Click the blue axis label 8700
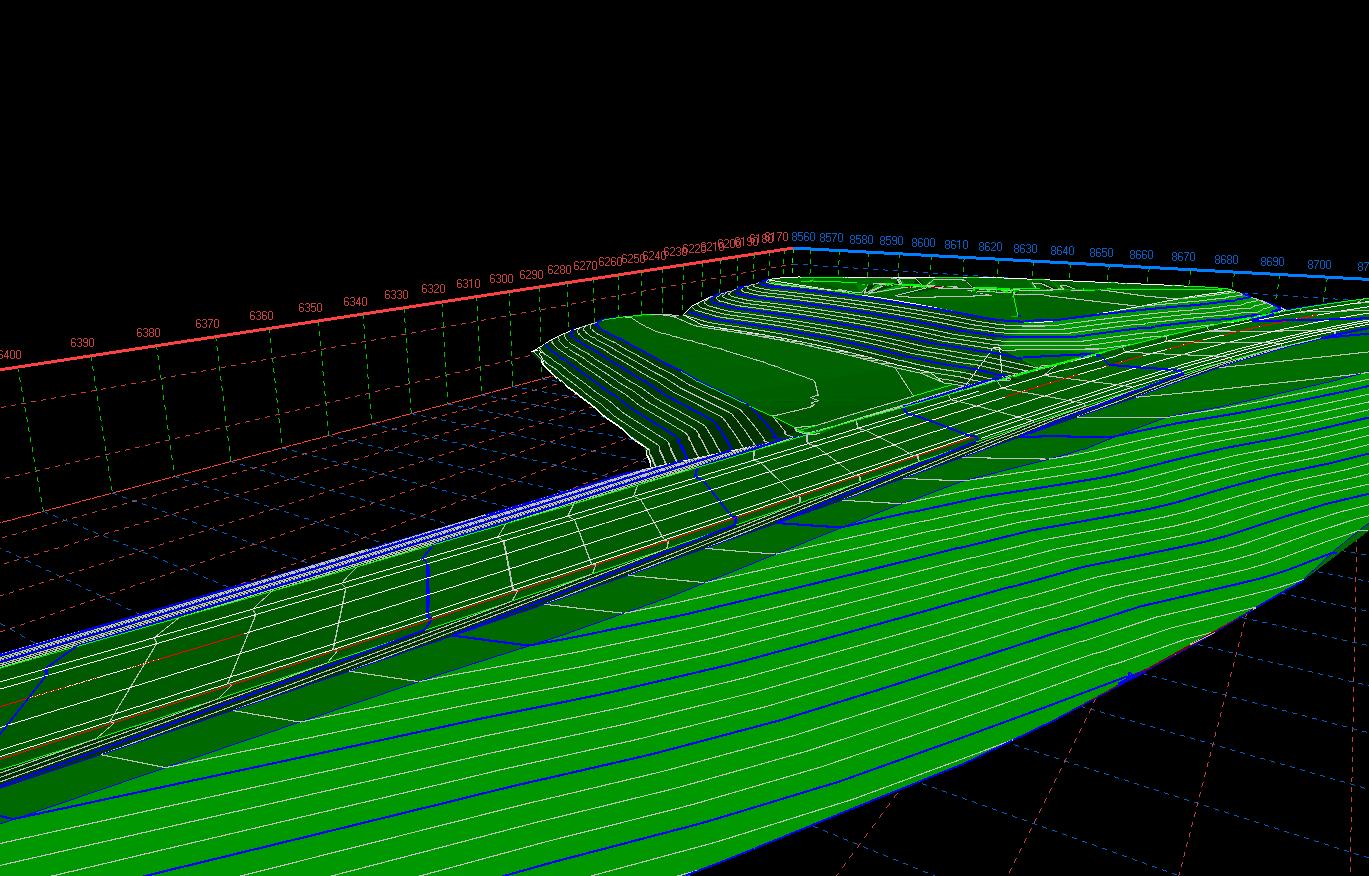The image size is (1369, 876). click(x=1319, y=265)
